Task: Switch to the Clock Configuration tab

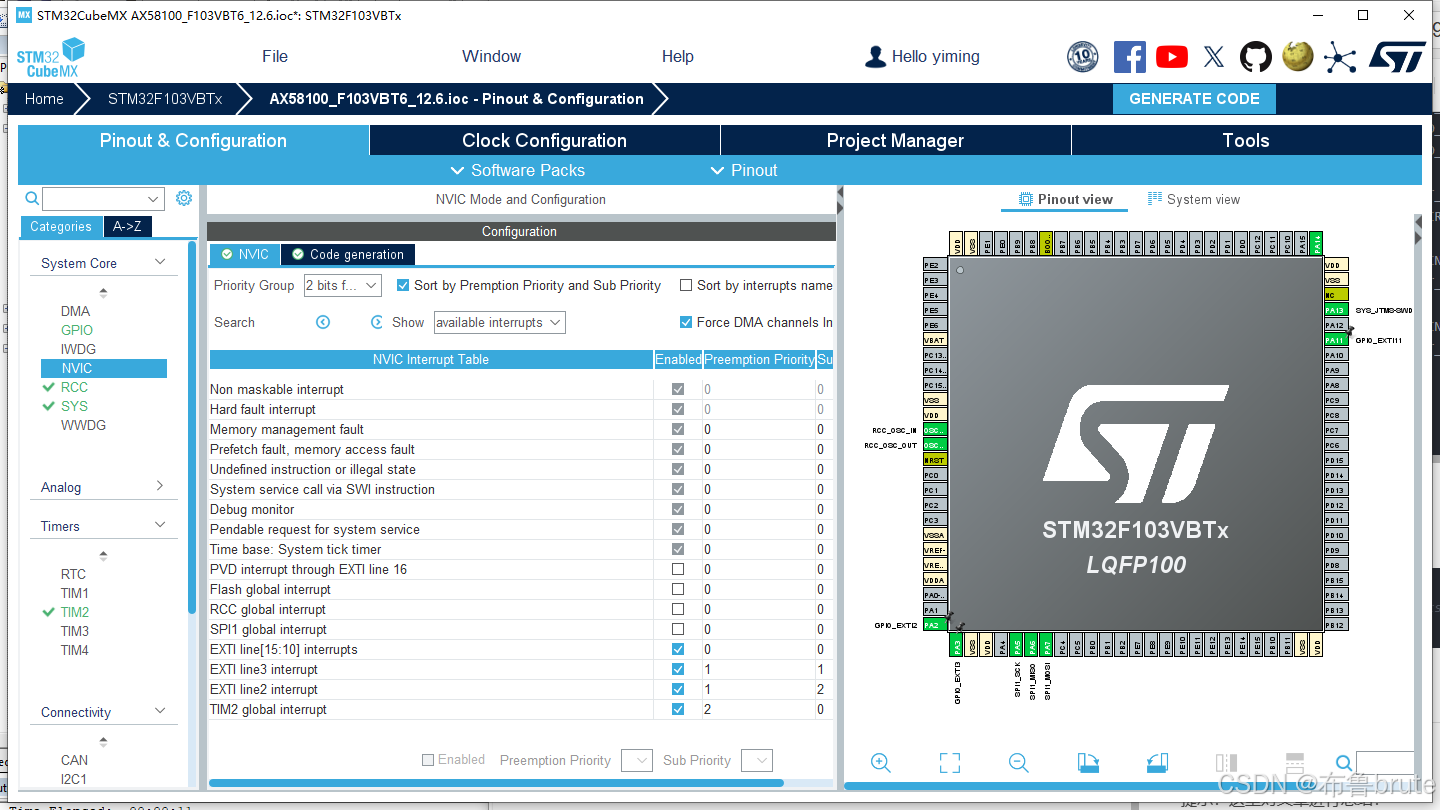Action: 545,140
